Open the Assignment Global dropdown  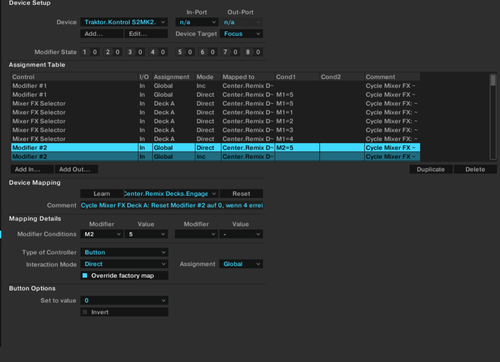tap(241, 264)
